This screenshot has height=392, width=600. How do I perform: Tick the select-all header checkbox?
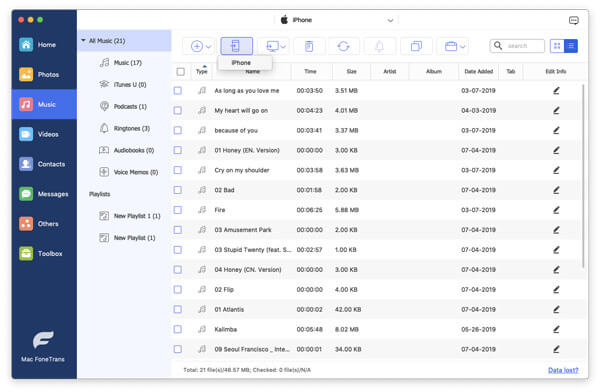(x=181, y=72)
